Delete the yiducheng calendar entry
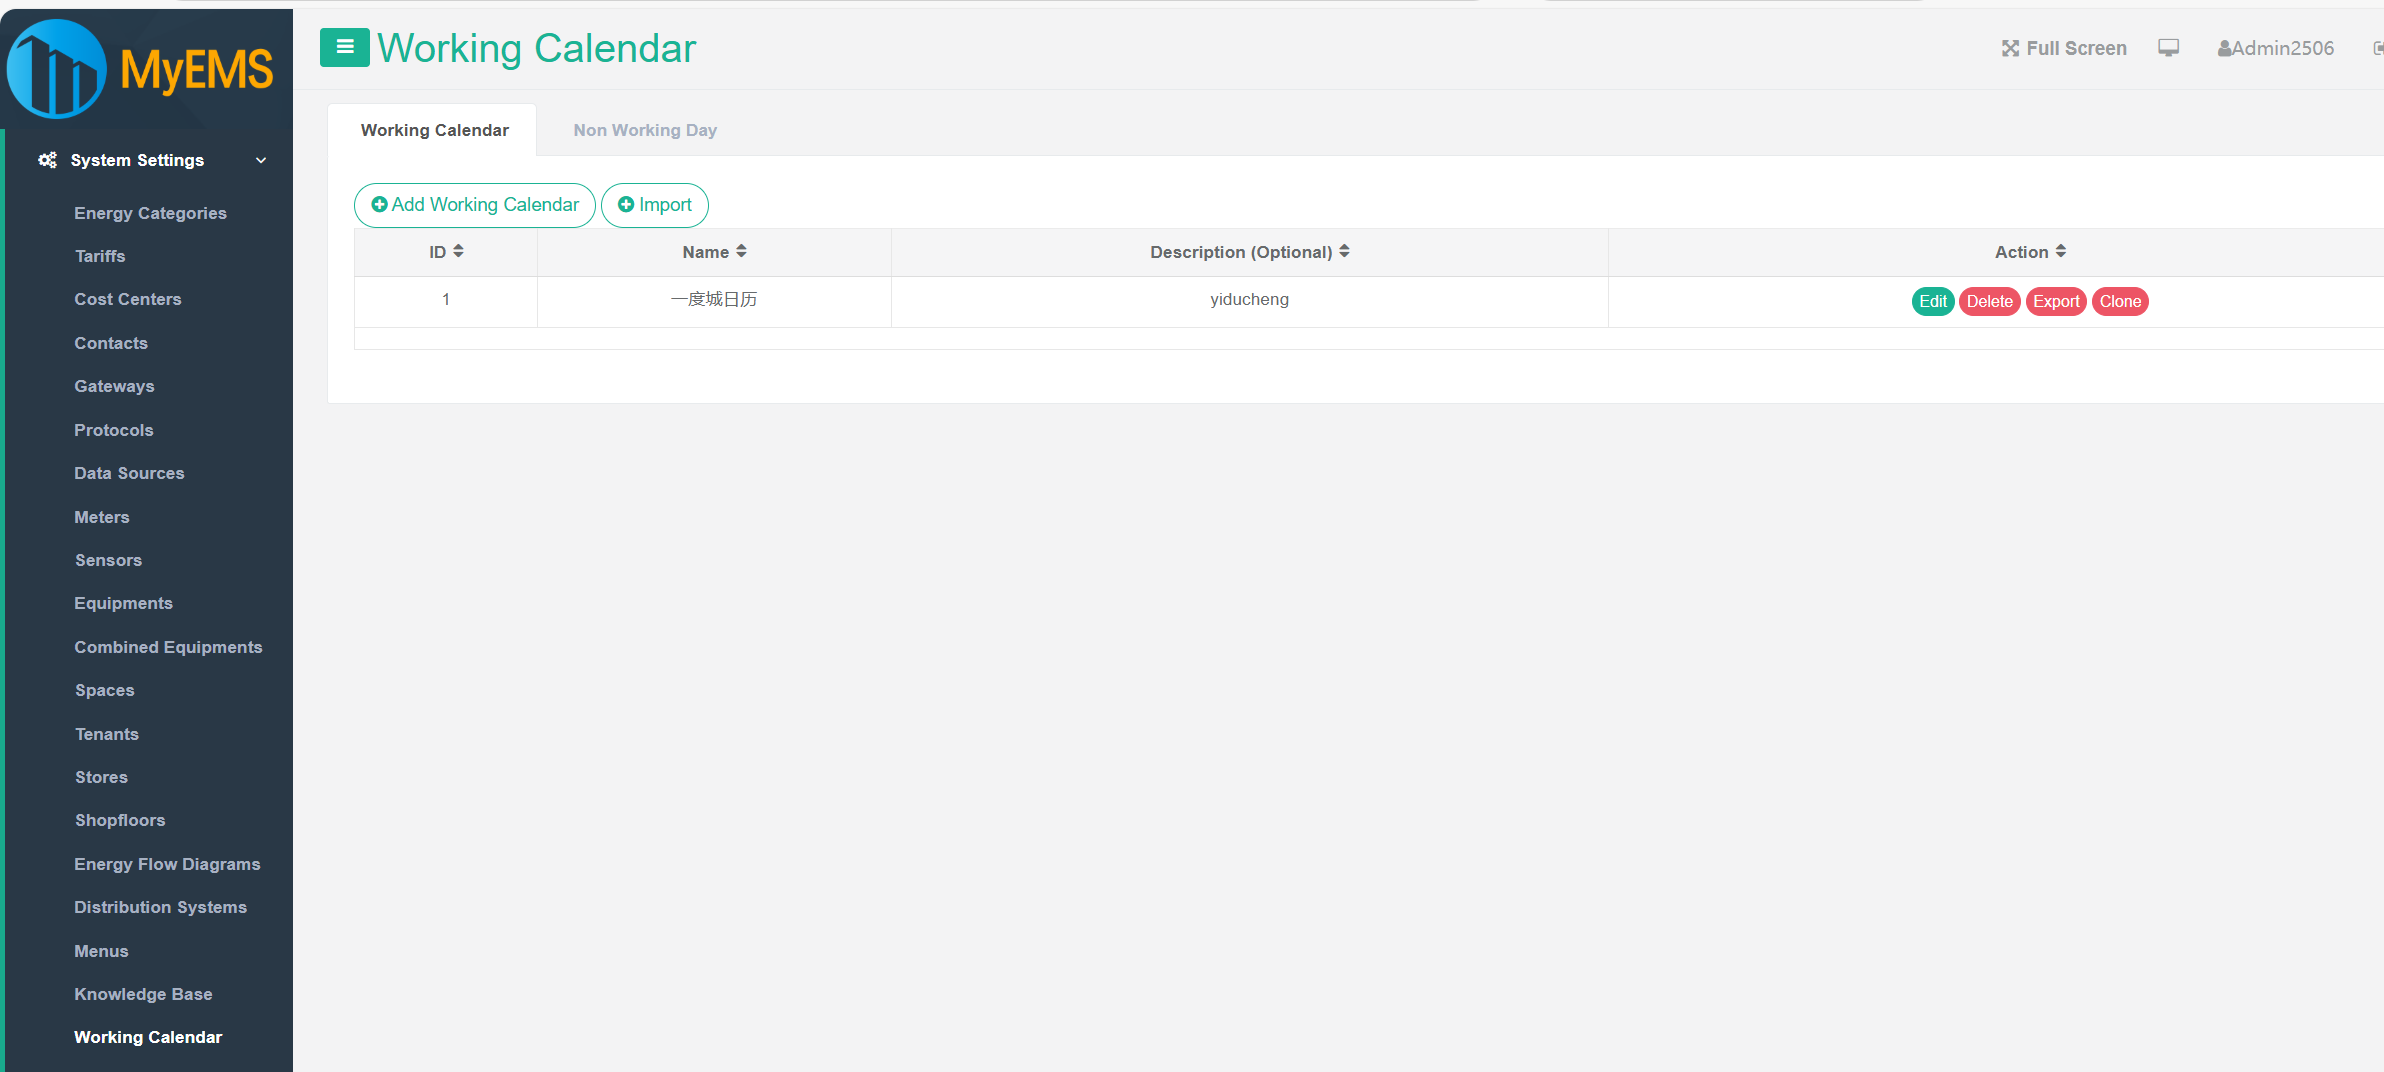2384x1072 pixels. tap(1989, 301)
